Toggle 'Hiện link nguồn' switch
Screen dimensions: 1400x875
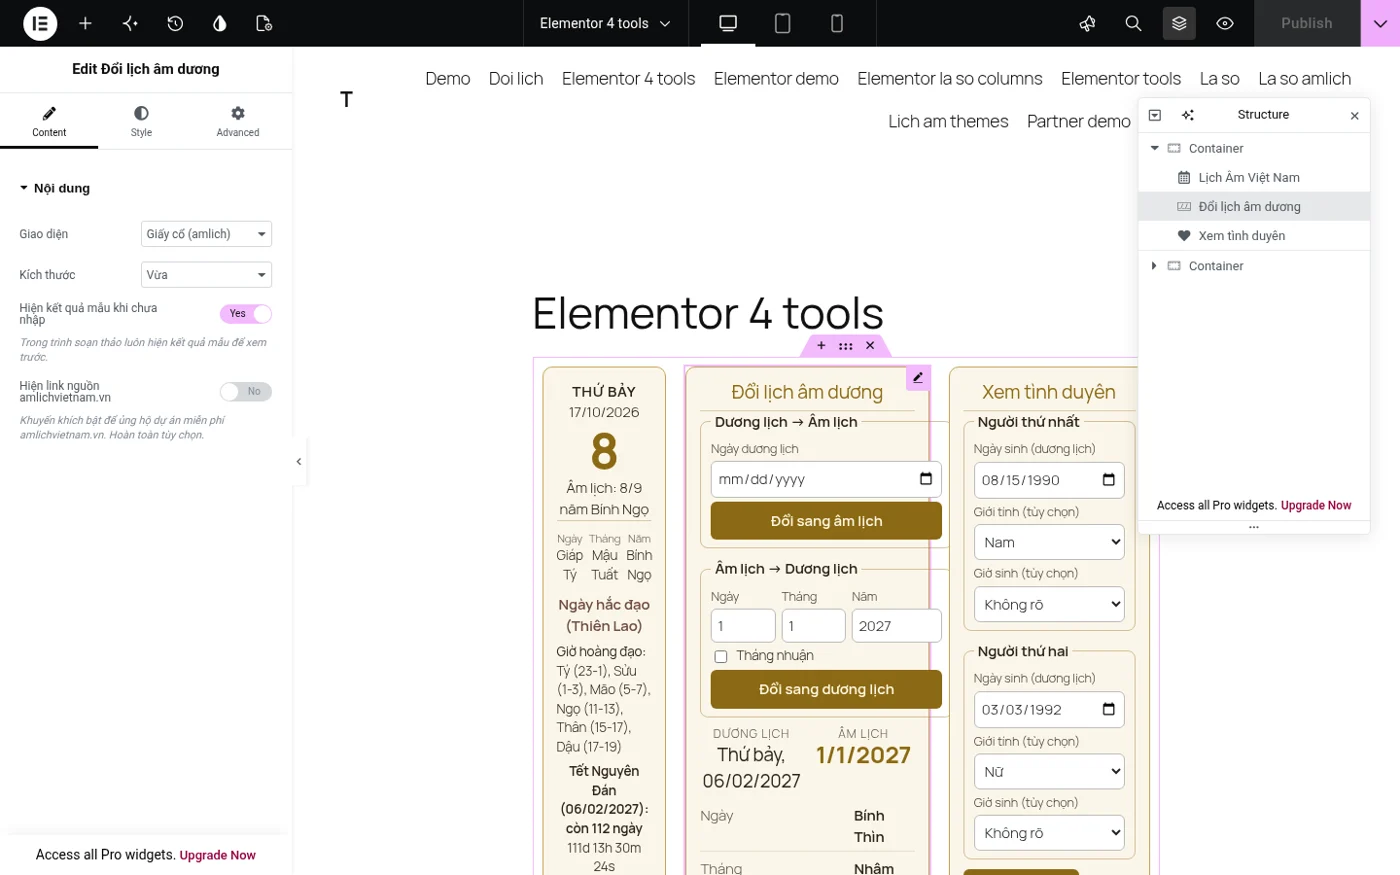pyautogui.click(x=246, y=392)
